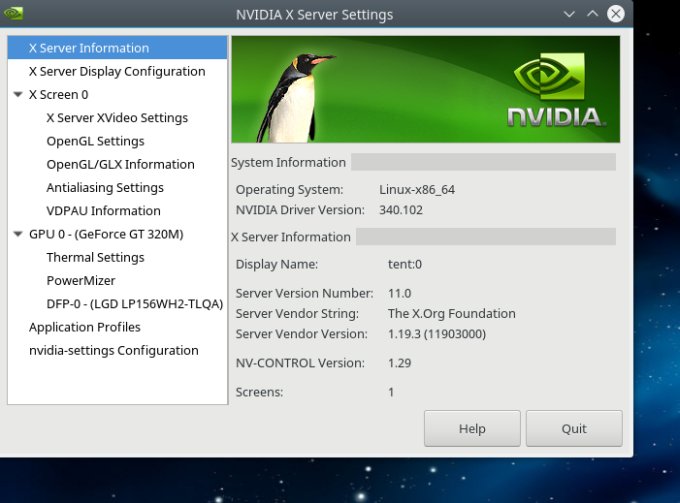Open Antialiasing Settings
The width and height of the screenshot is (680, 503).
click(105, 188)
